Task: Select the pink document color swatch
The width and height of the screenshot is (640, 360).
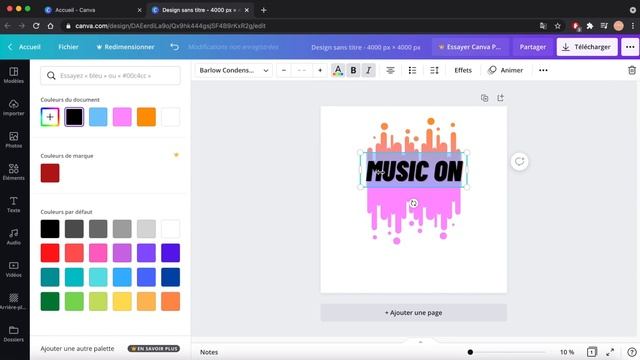Action: pos(122,117)
